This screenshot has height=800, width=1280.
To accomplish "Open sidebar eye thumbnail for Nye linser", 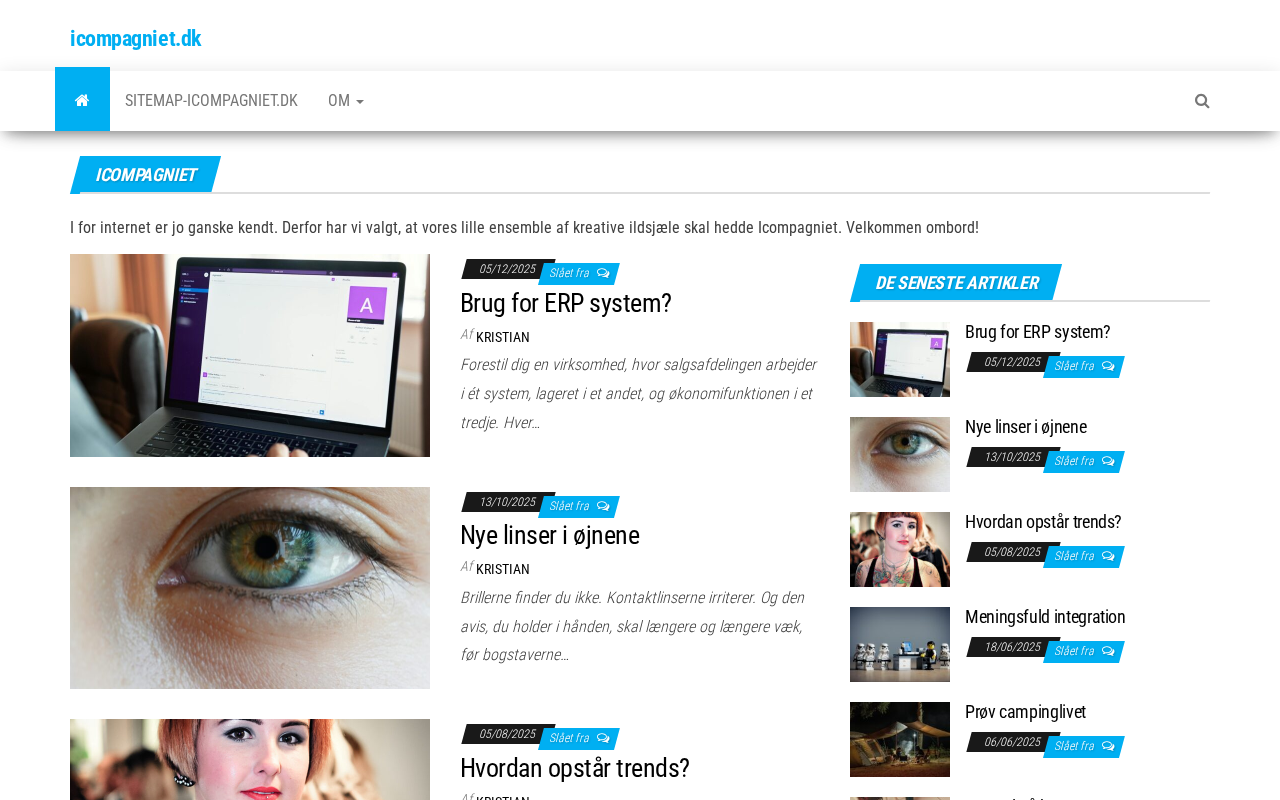I will pos(900,454).
